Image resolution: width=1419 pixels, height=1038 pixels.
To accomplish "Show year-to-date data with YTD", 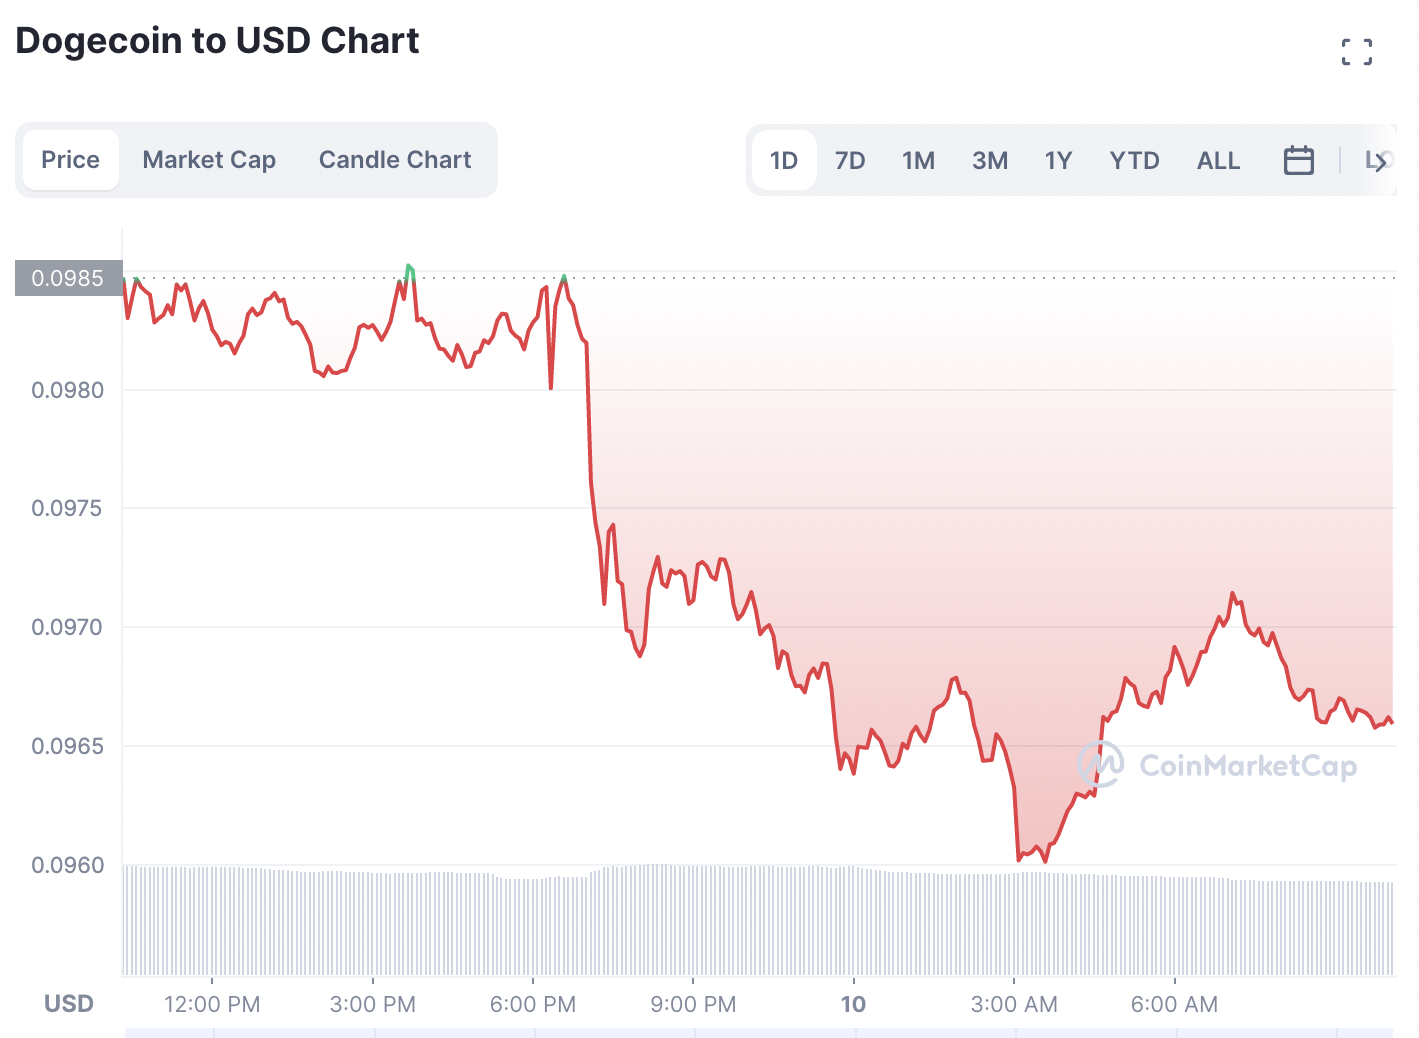I will [1134, 159].
